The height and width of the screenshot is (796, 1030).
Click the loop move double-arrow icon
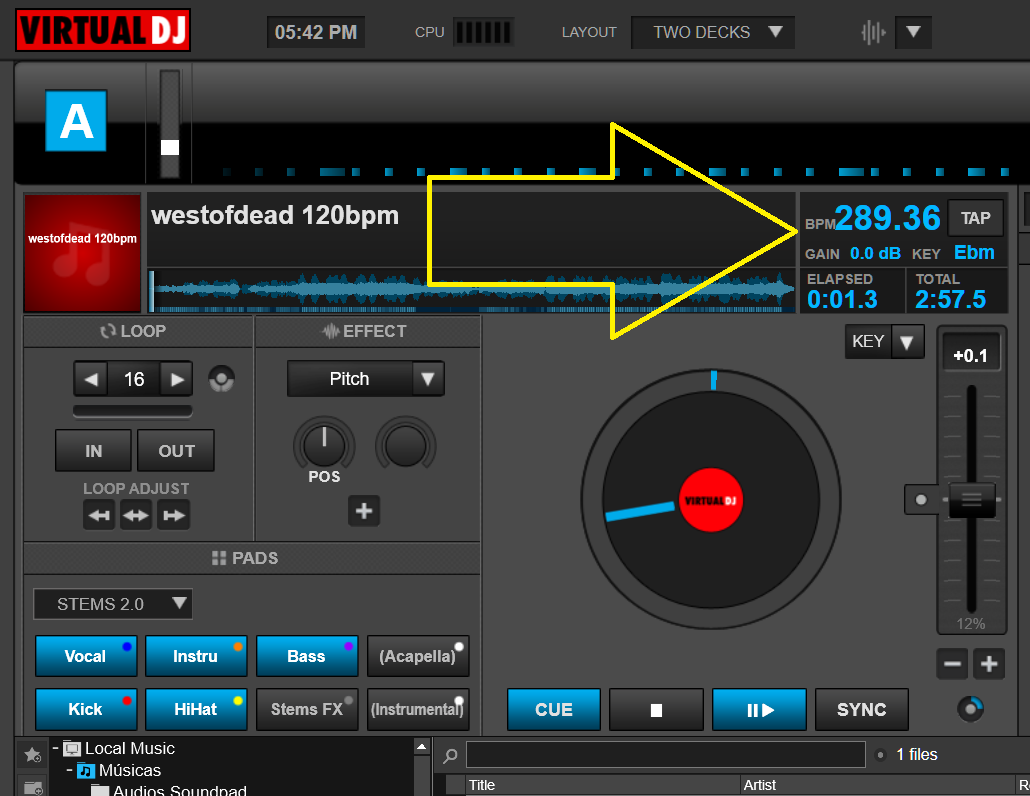point(136,515)
